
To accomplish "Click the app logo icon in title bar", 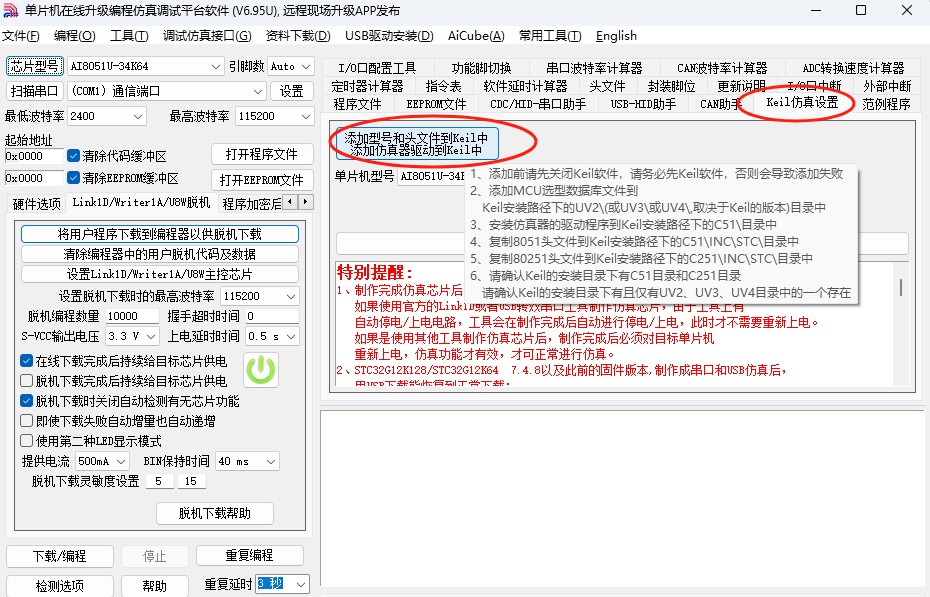I will tap(11, 11).
